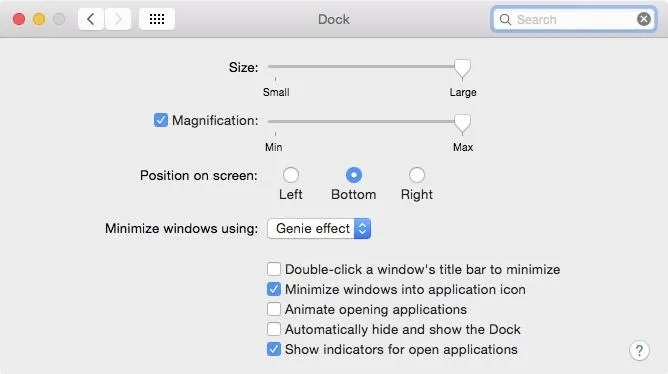Open the Genie effect dropdown

pos(319,229)
